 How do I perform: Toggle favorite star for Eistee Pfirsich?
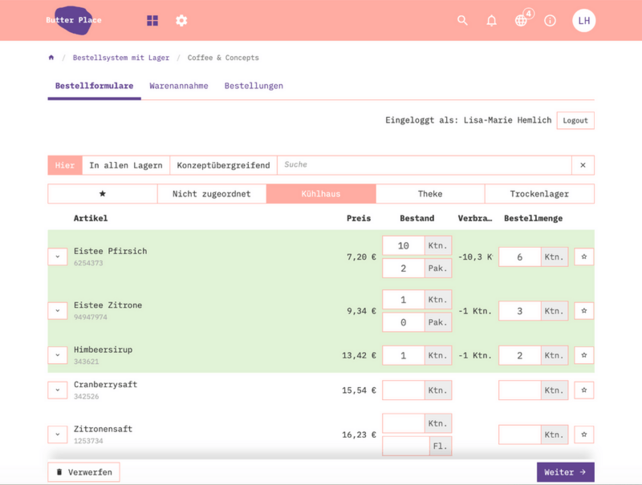[x=584, y=257]
